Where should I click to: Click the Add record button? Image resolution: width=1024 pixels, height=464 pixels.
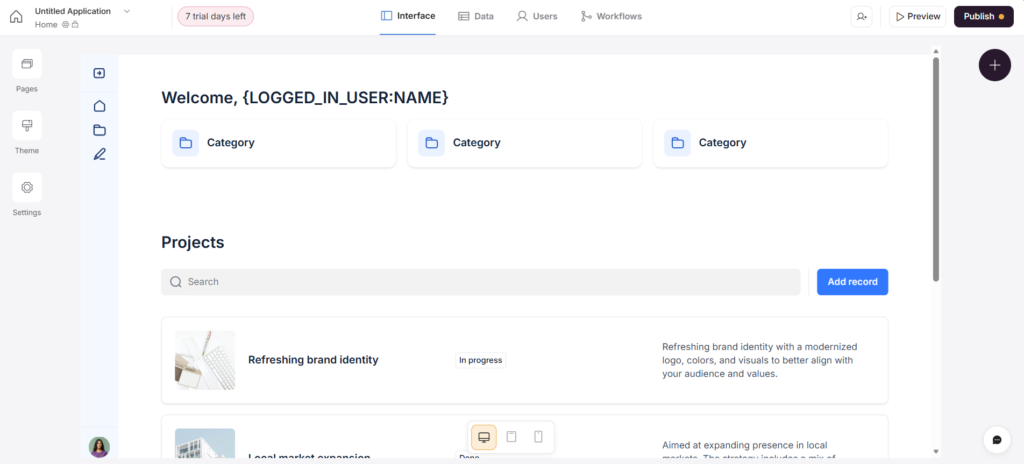(852, 282)
